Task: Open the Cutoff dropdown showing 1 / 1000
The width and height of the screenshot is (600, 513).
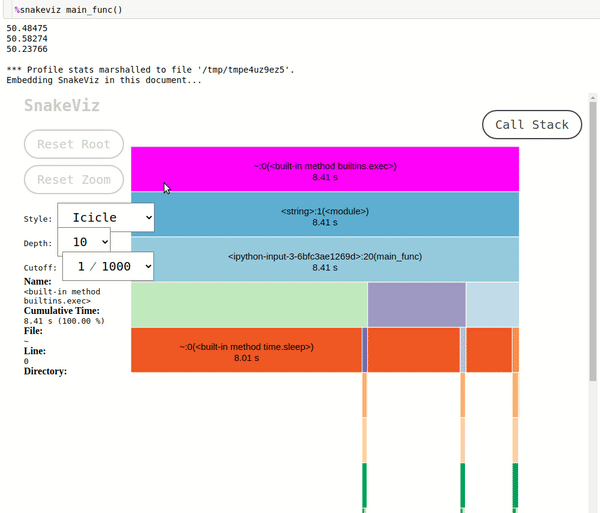Action: 108,266
